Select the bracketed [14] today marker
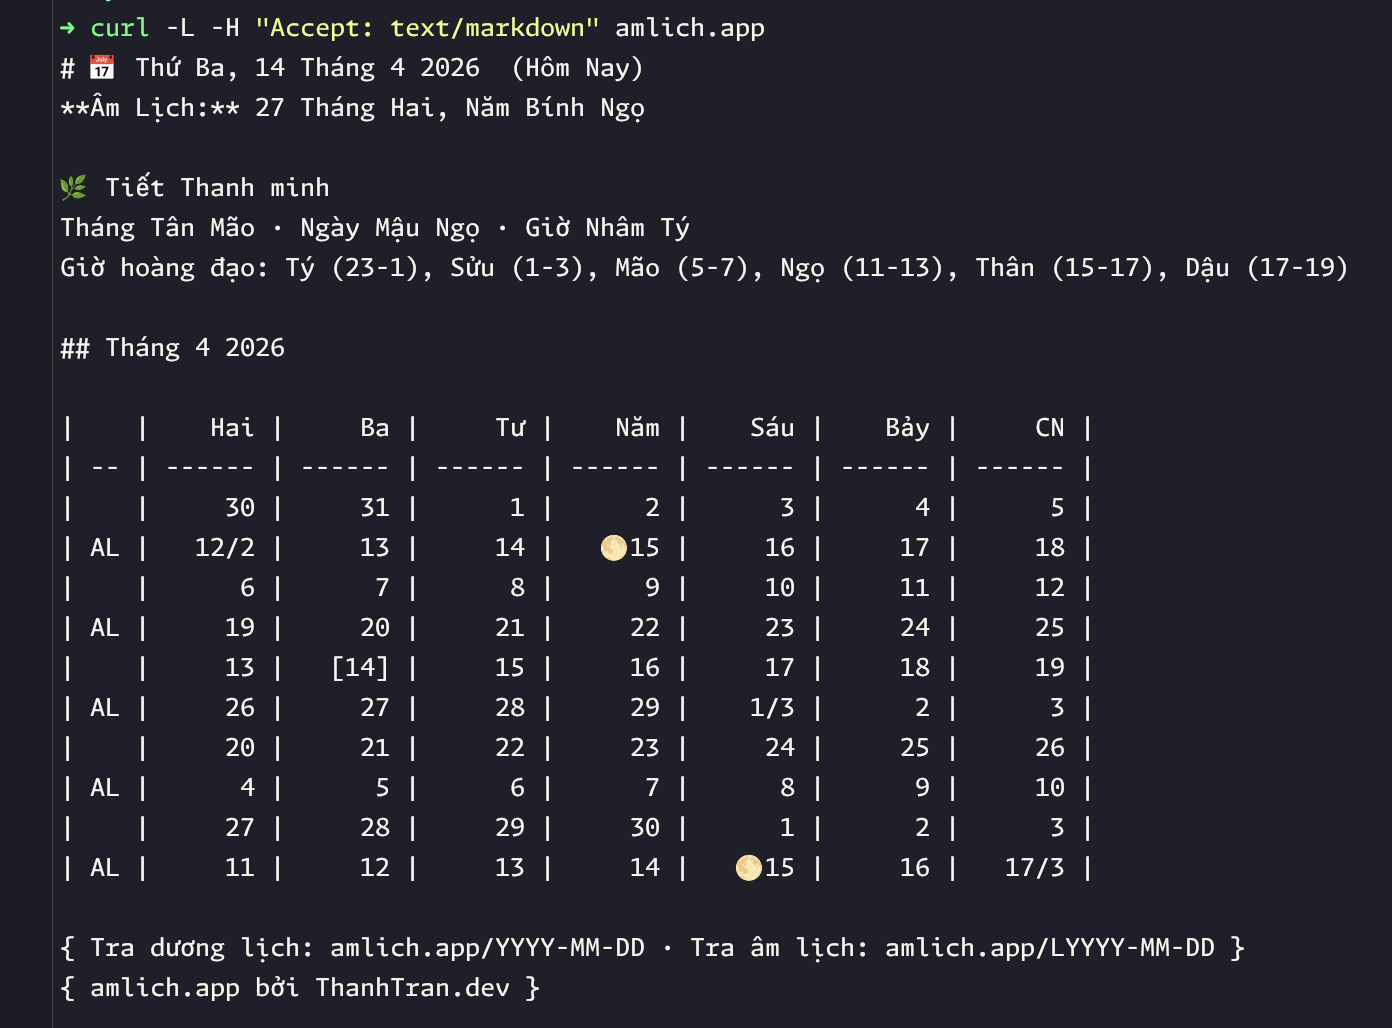The height and width of the screenshot is (1028, 1392). (358, 667)
